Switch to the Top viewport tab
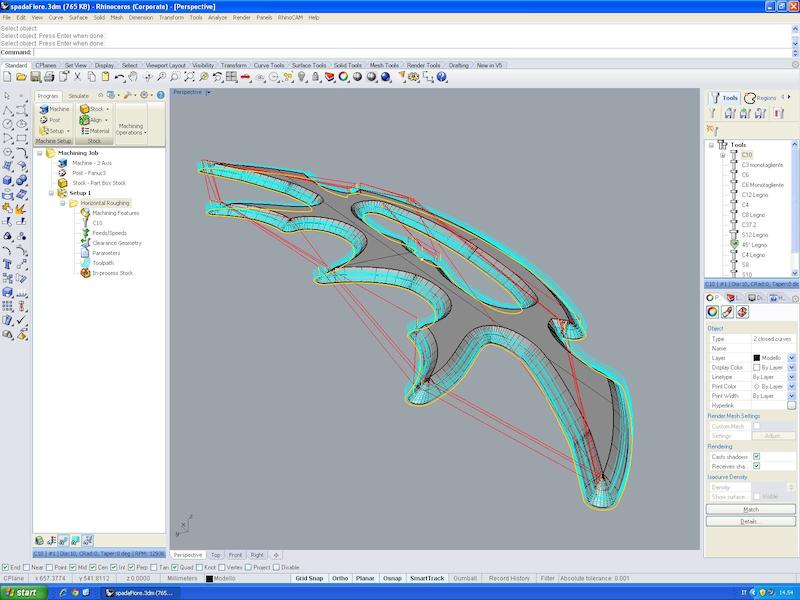800x600 pixels. (216, 555)
